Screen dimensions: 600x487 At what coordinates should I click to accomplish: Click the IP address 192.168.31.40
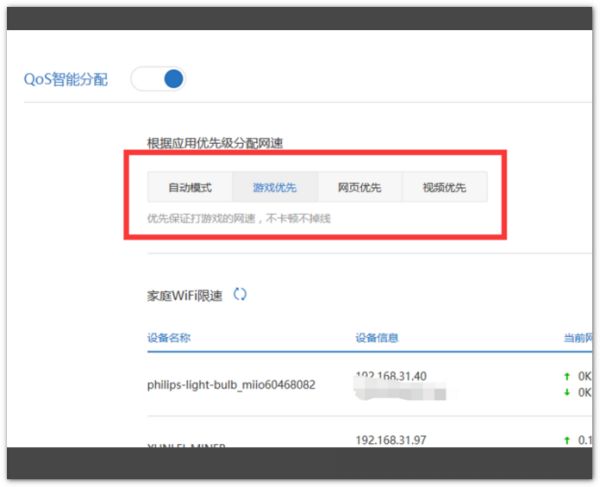pyautogui.click(x=391, y=376)
